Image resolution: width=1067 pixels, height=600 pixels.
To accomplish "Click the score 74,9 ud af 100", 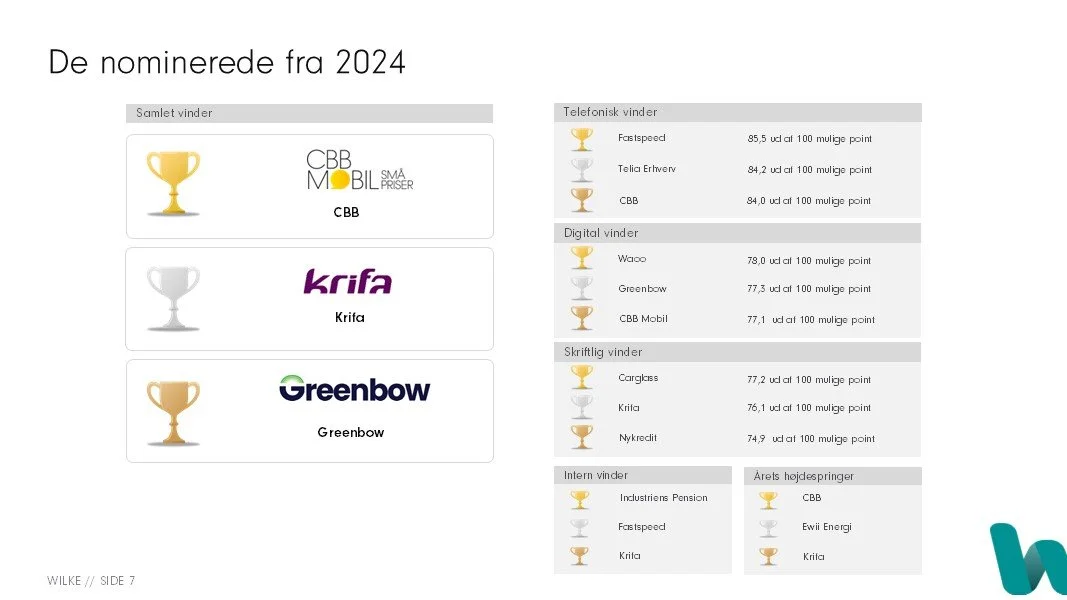I will [811, 439].
